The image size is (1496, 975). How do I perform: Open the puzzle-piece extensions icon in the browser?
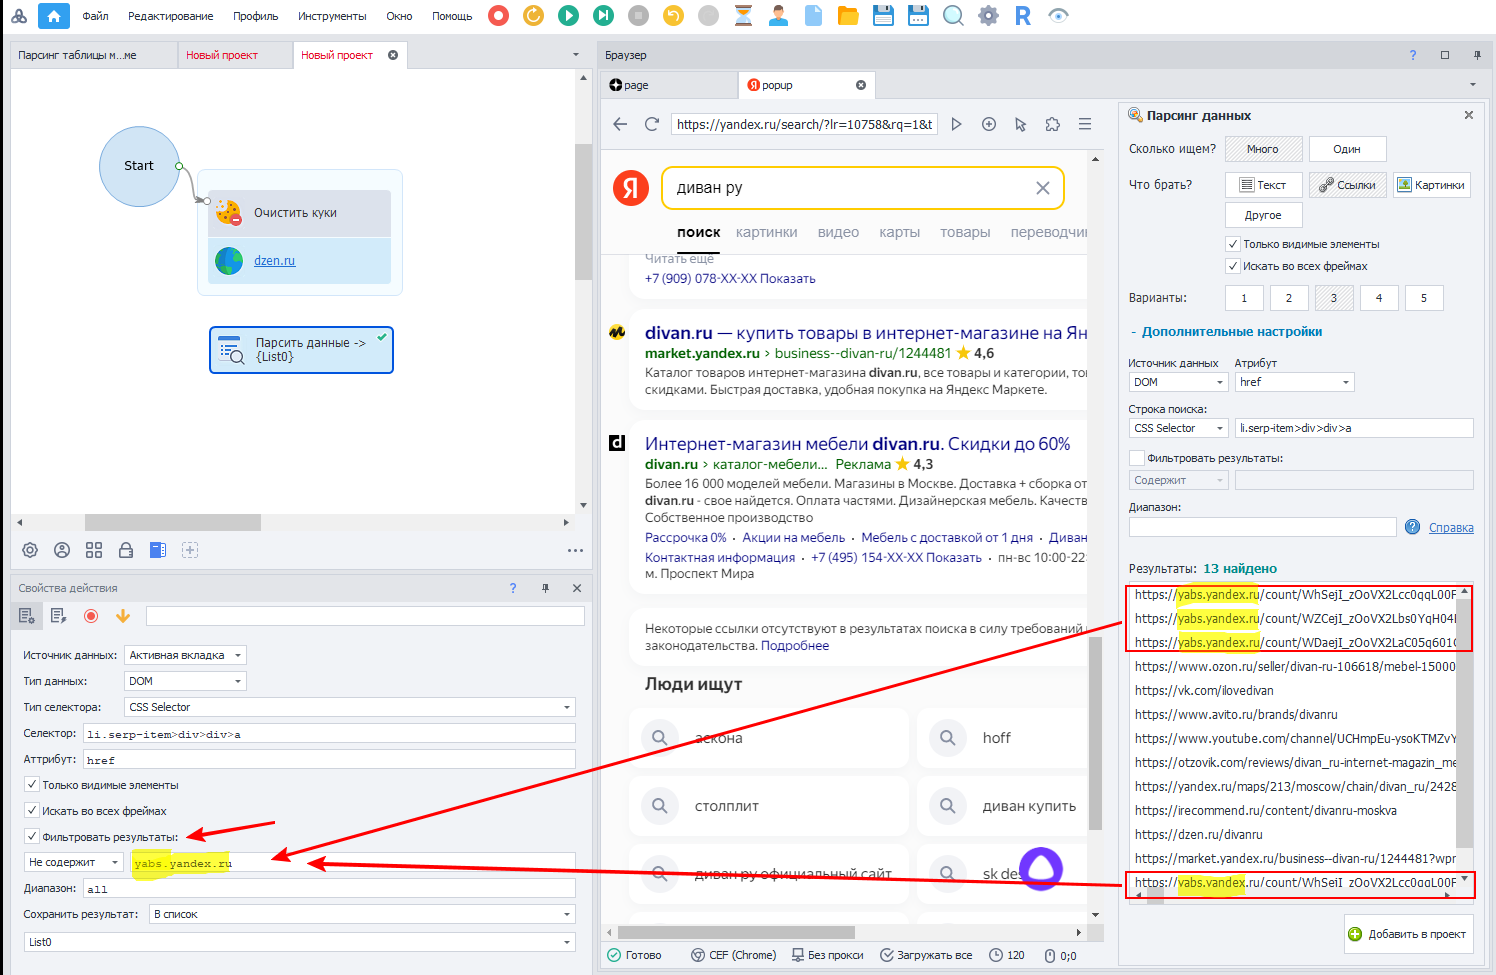(x=1053, y=124)
